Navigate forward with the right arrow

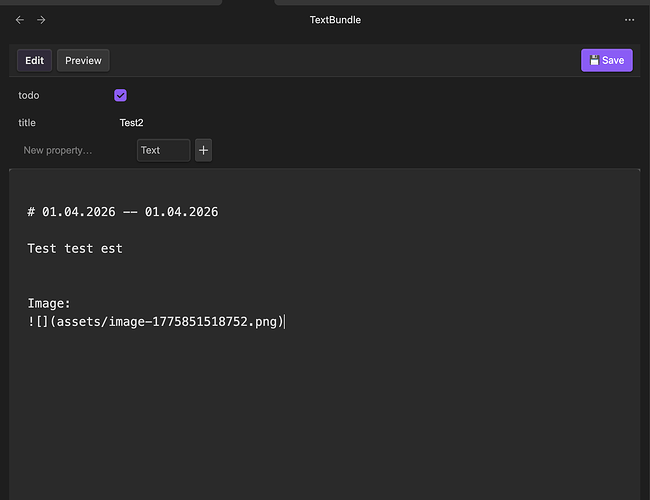(41, 20)
